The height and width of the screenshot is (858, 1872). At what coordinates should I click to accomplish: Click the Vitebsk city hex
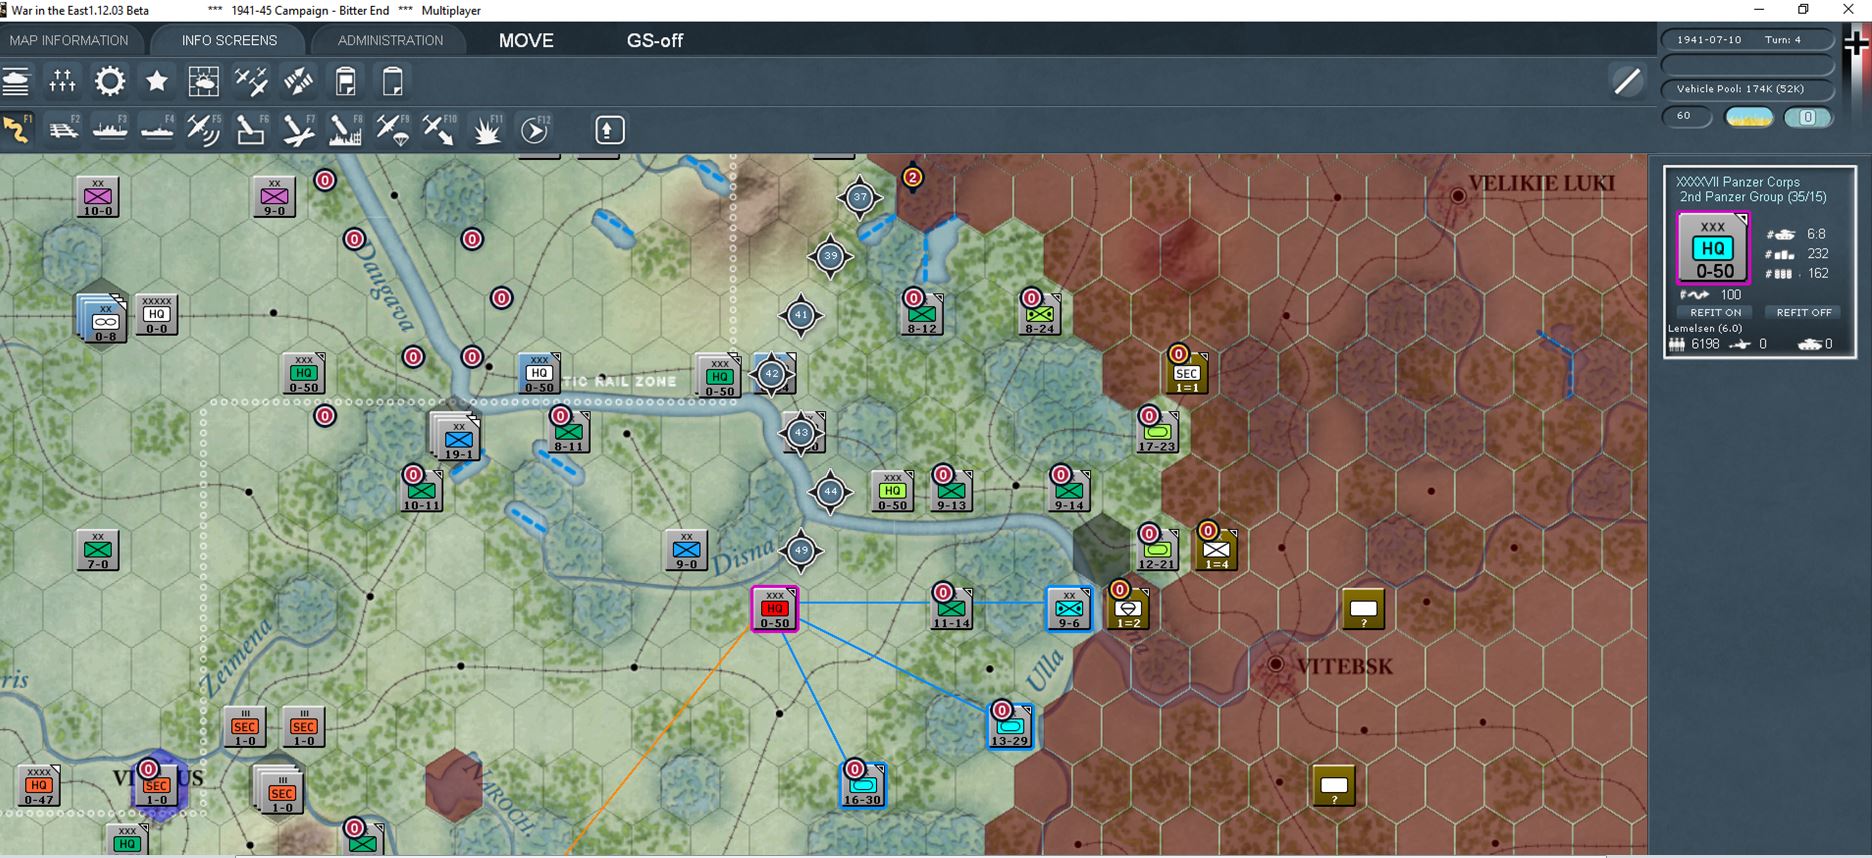click(1275, 664)
